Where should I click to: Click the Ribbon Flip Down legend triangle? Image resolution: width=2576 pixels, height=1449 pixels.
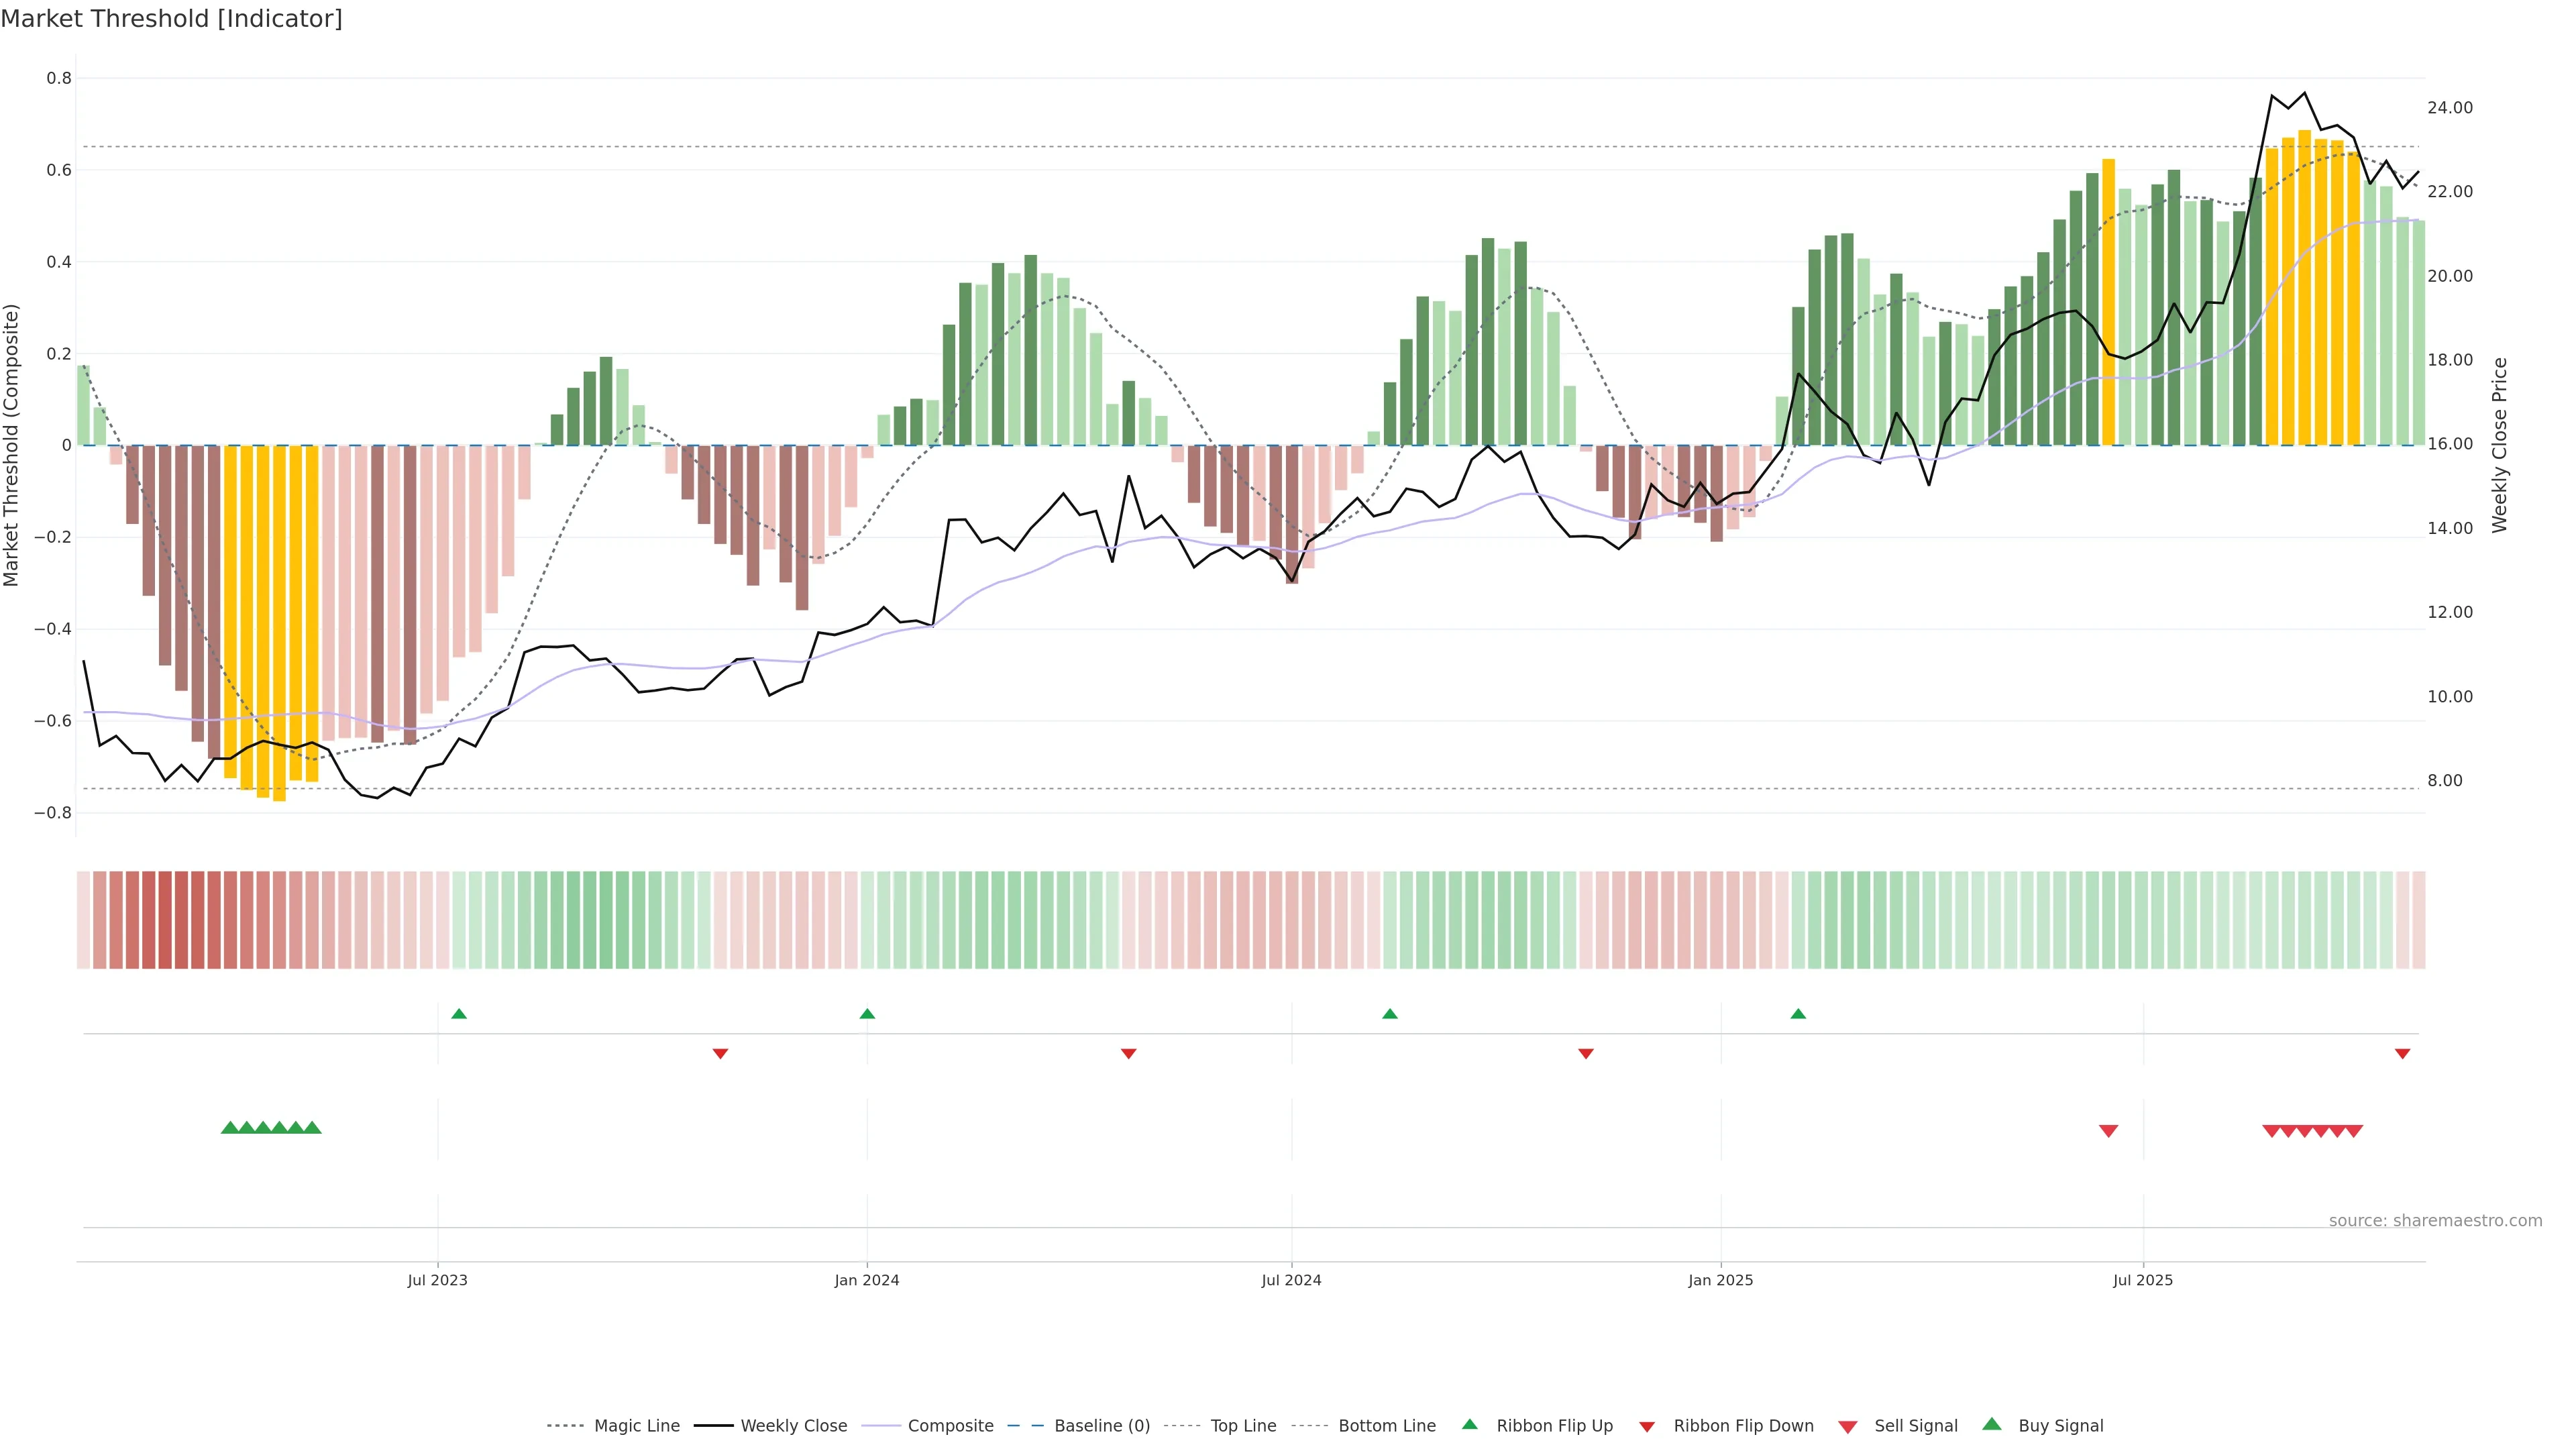point(1647,1426)
